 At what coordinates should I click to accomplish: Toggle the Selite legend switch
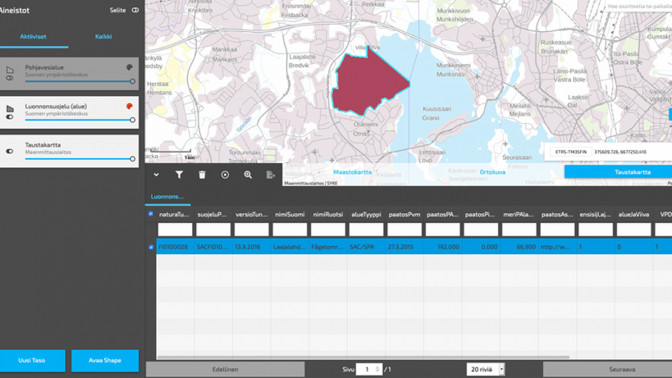point(135,10)
